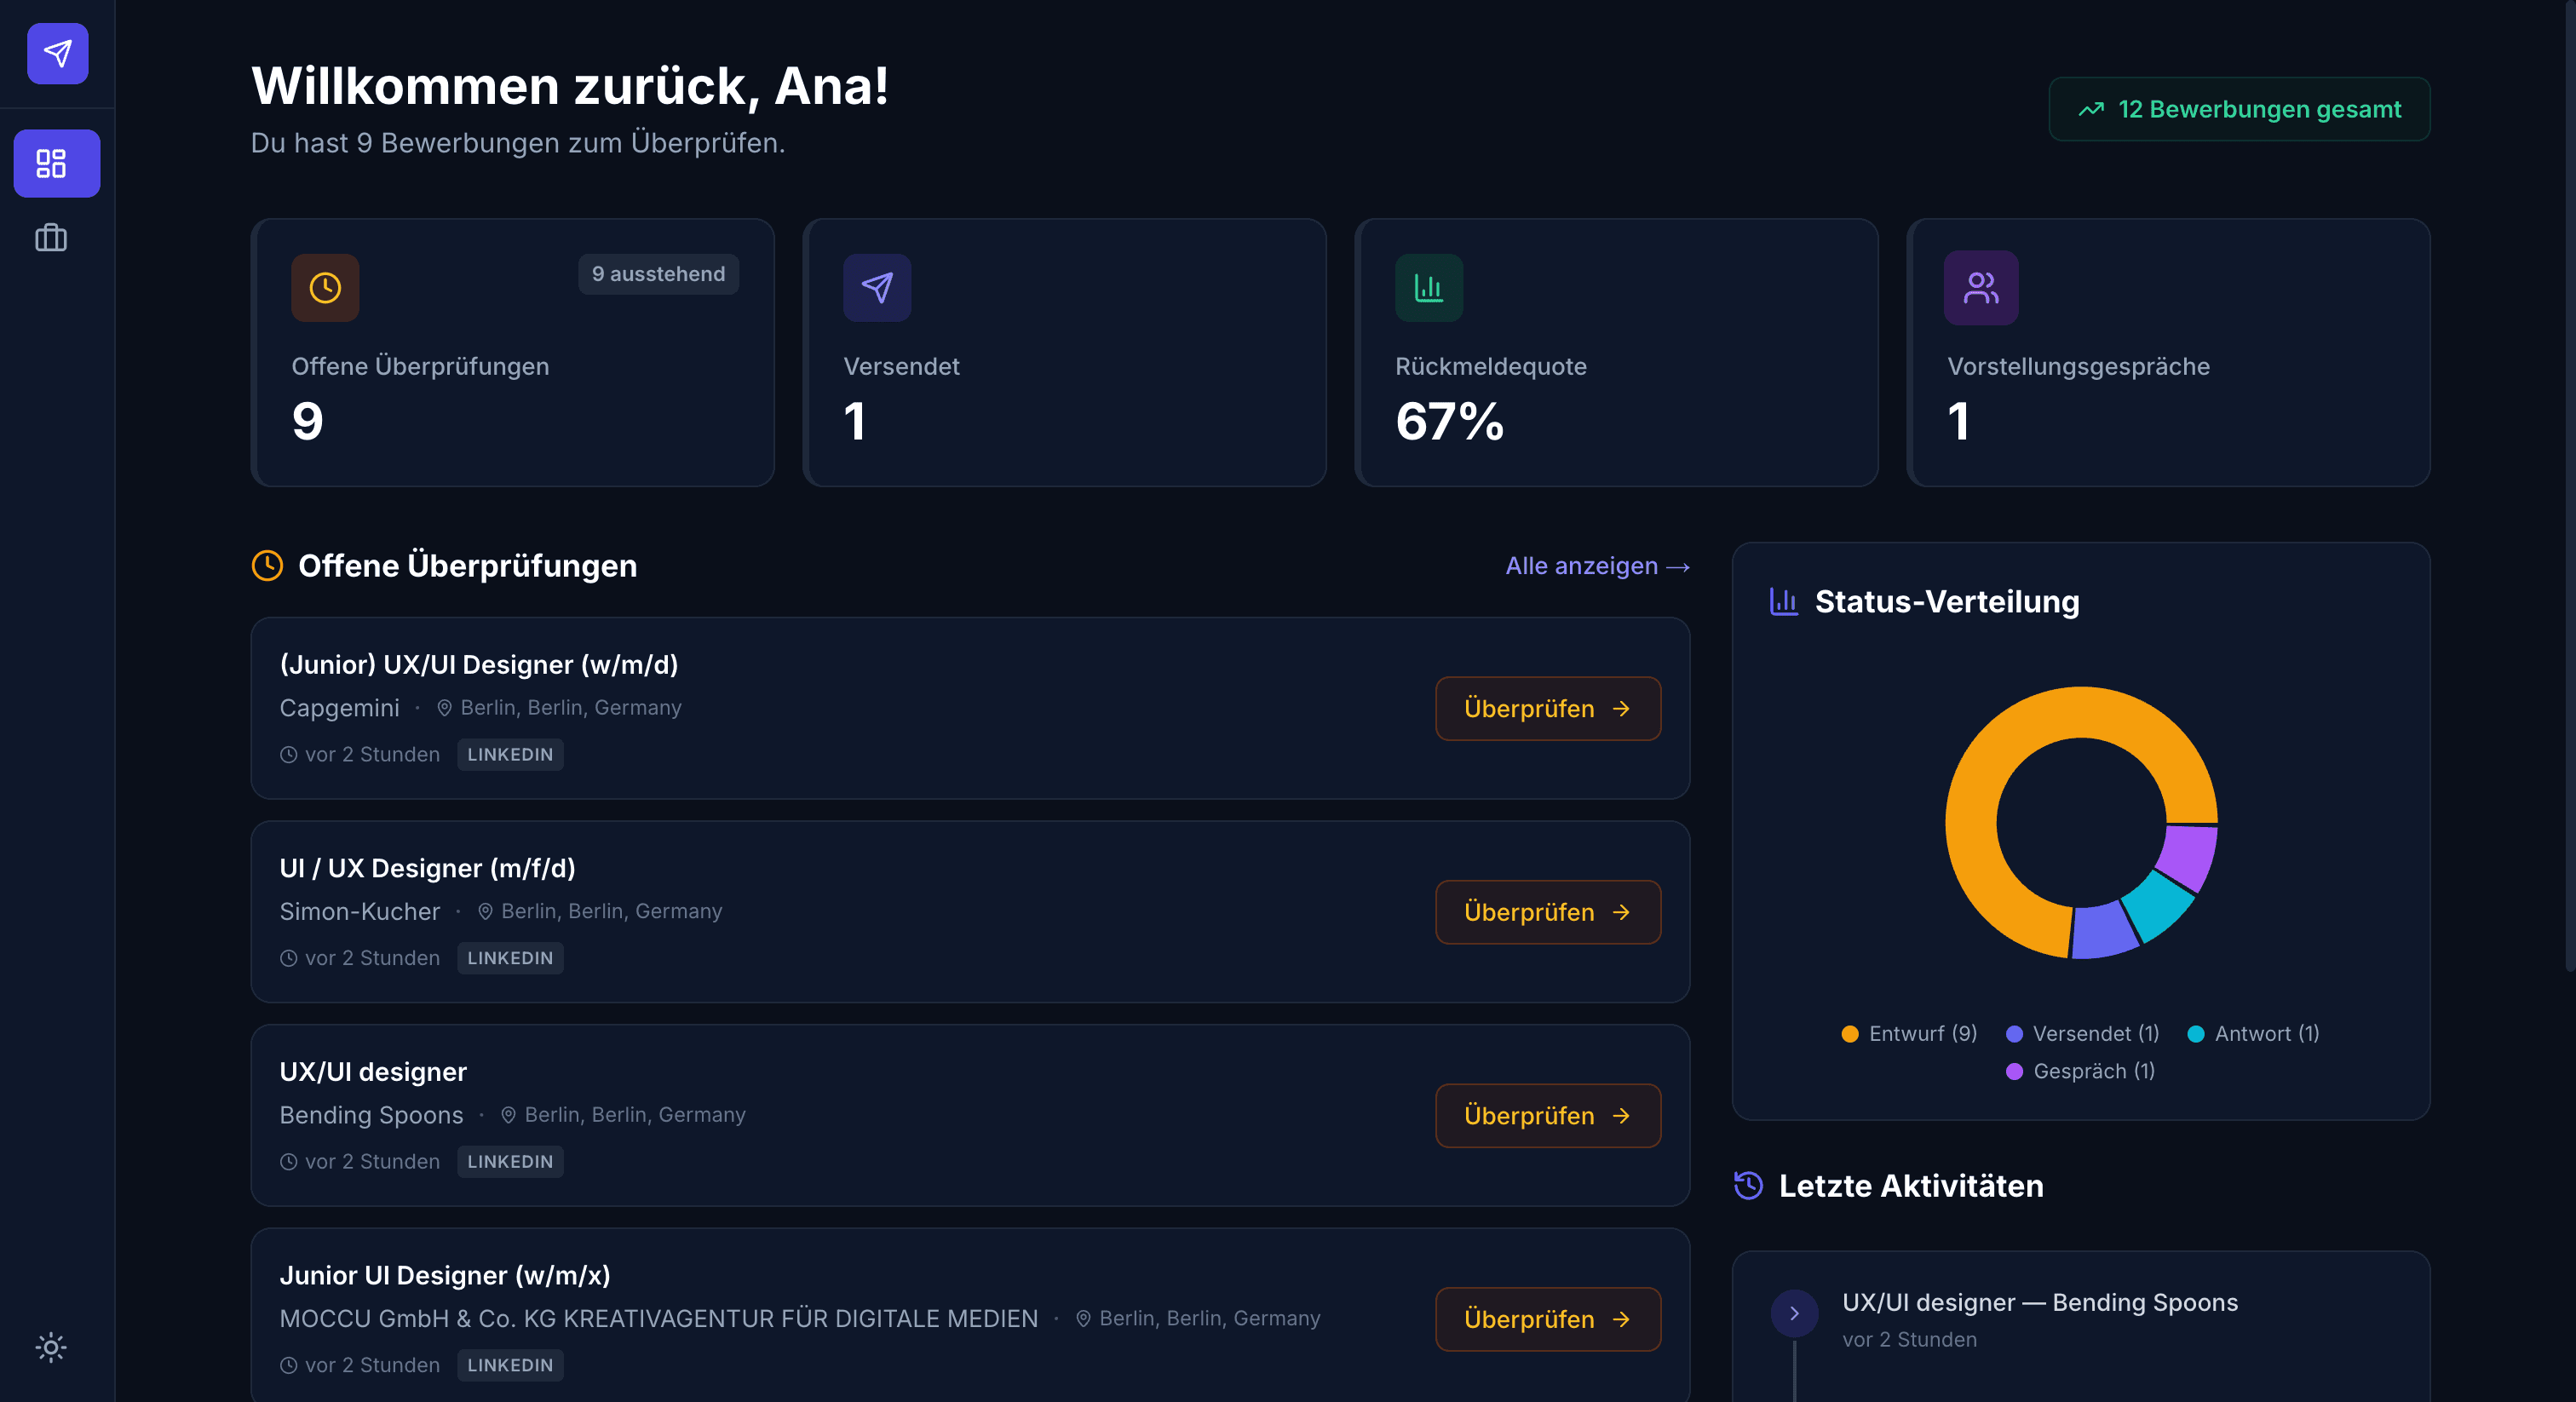Expand the Bending Spoons activity chevron

coord(1794,1313)
